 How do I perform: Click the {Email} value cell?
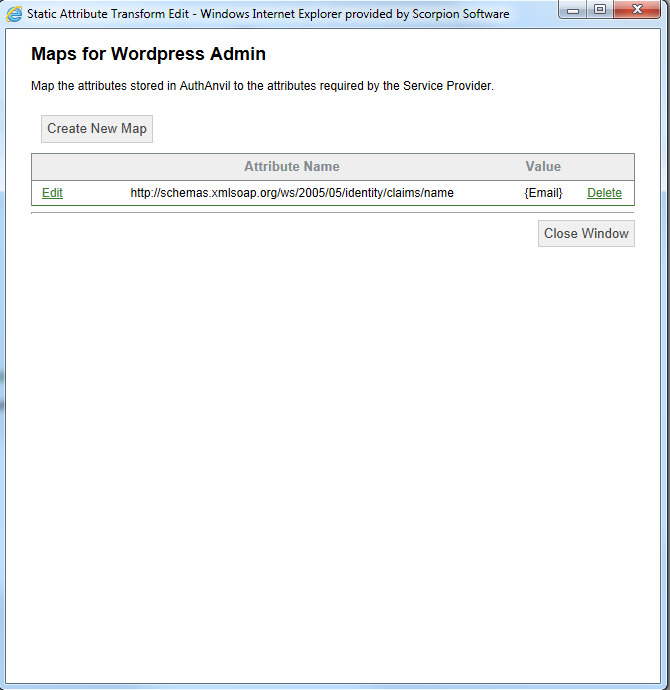pyautogui.click(x=543, y=193)
